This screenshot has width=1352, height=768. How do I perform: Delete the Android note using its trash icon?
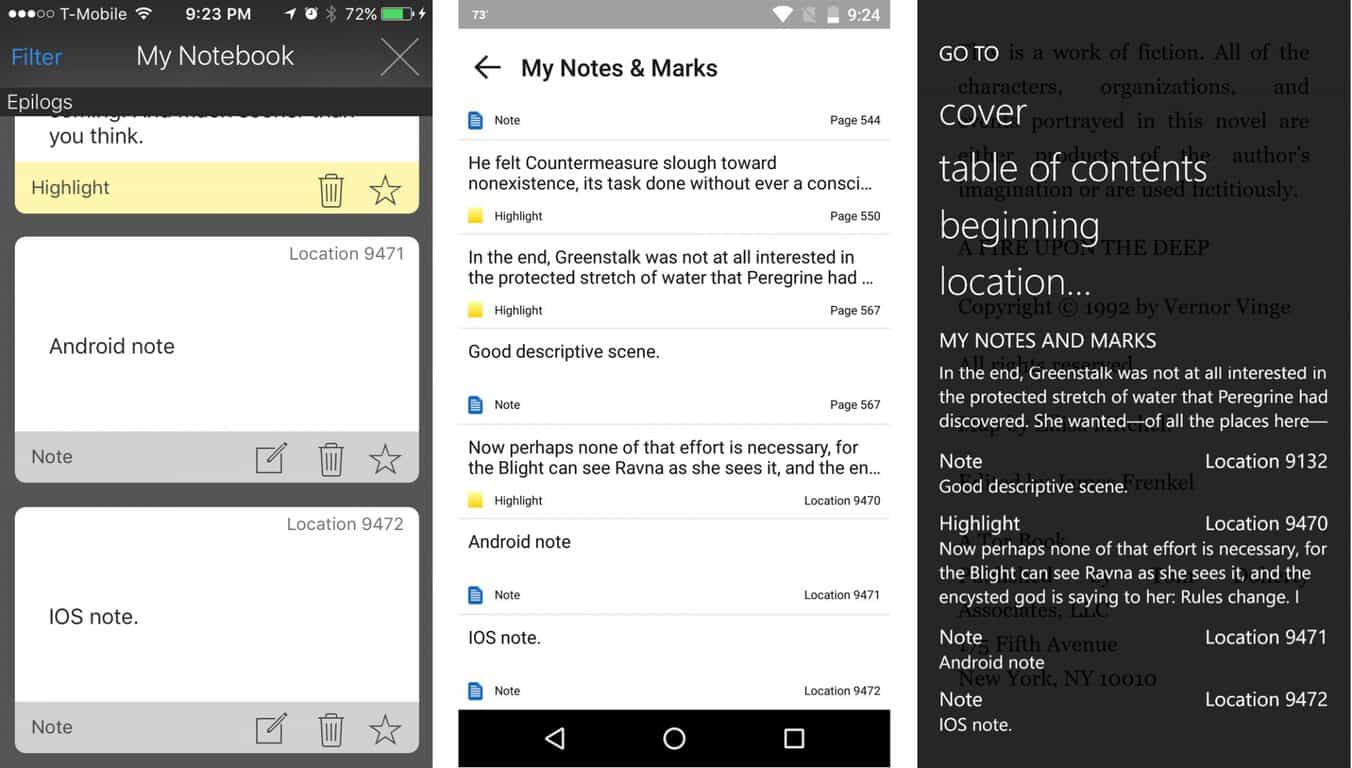[331, 459]
